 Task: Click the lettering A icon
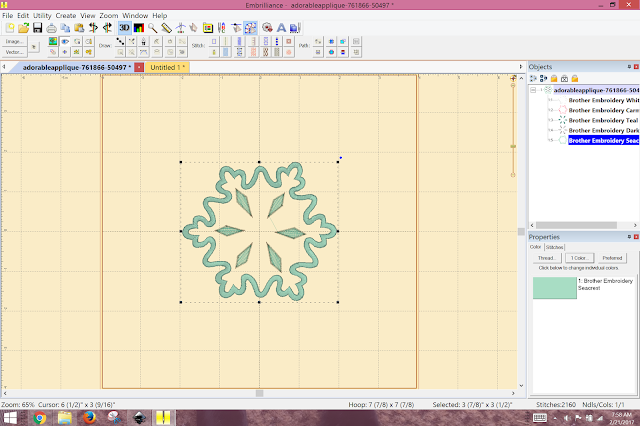(281, 28)
